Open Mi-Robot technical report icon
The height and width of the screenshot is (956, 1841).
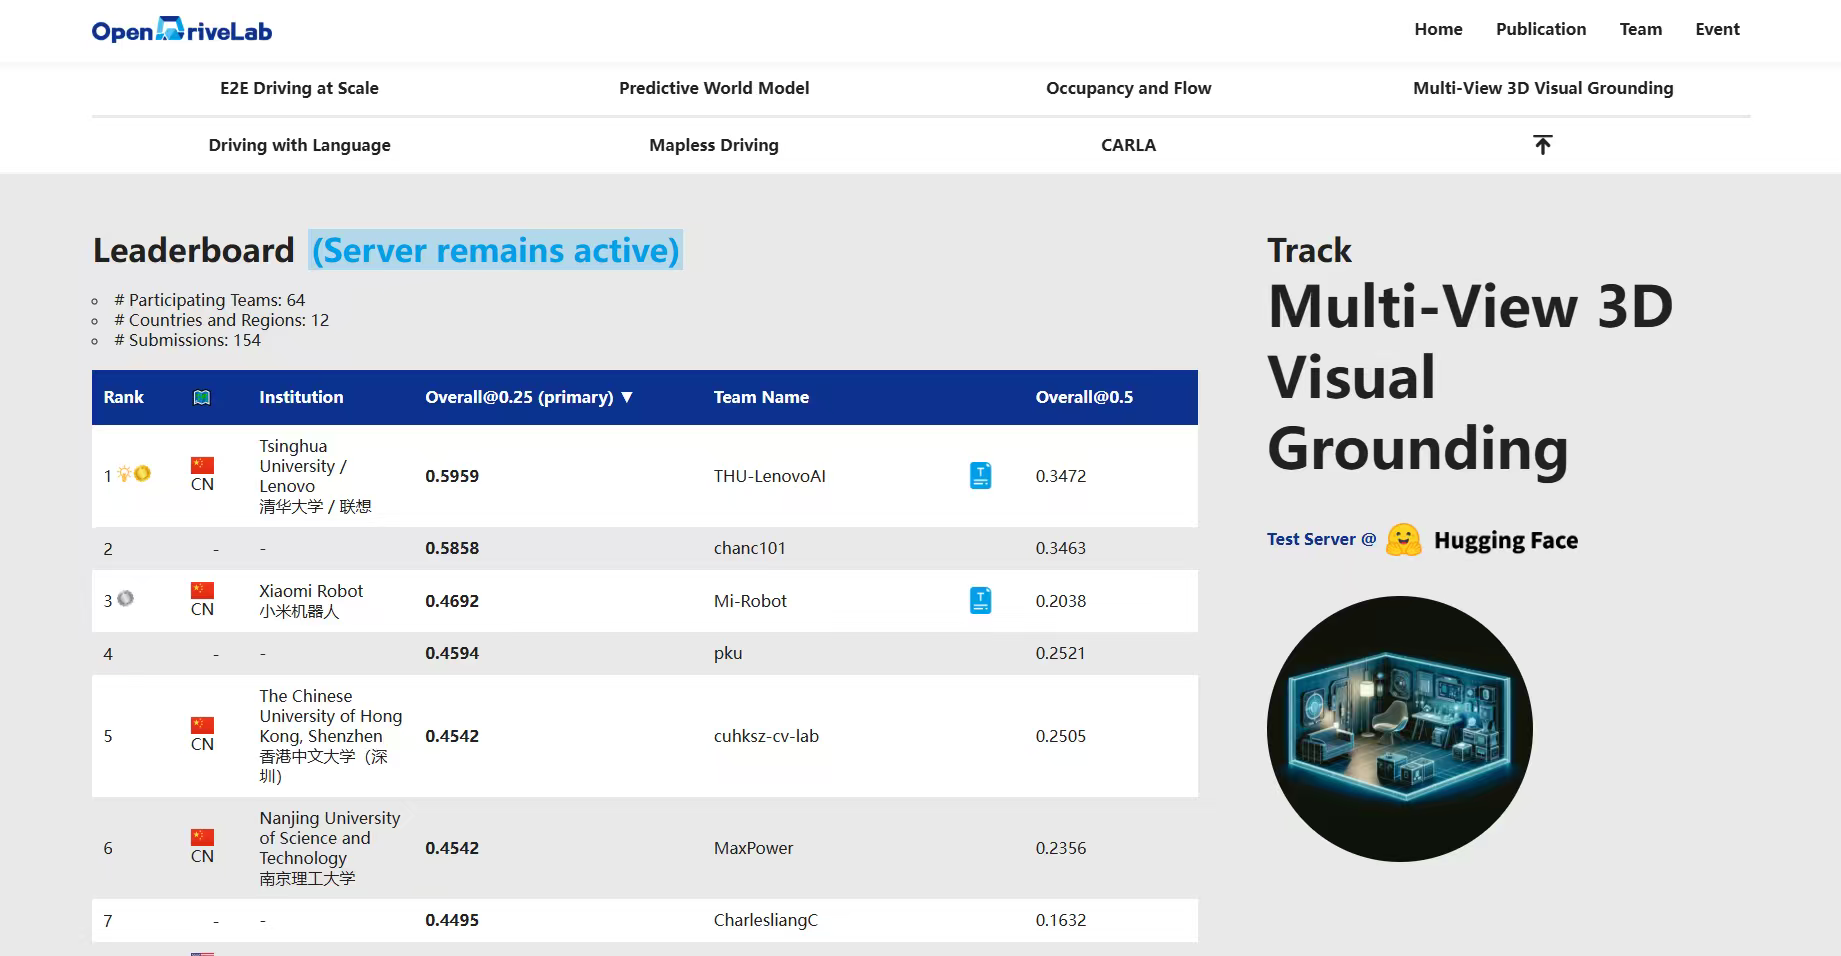click(981, 600)
